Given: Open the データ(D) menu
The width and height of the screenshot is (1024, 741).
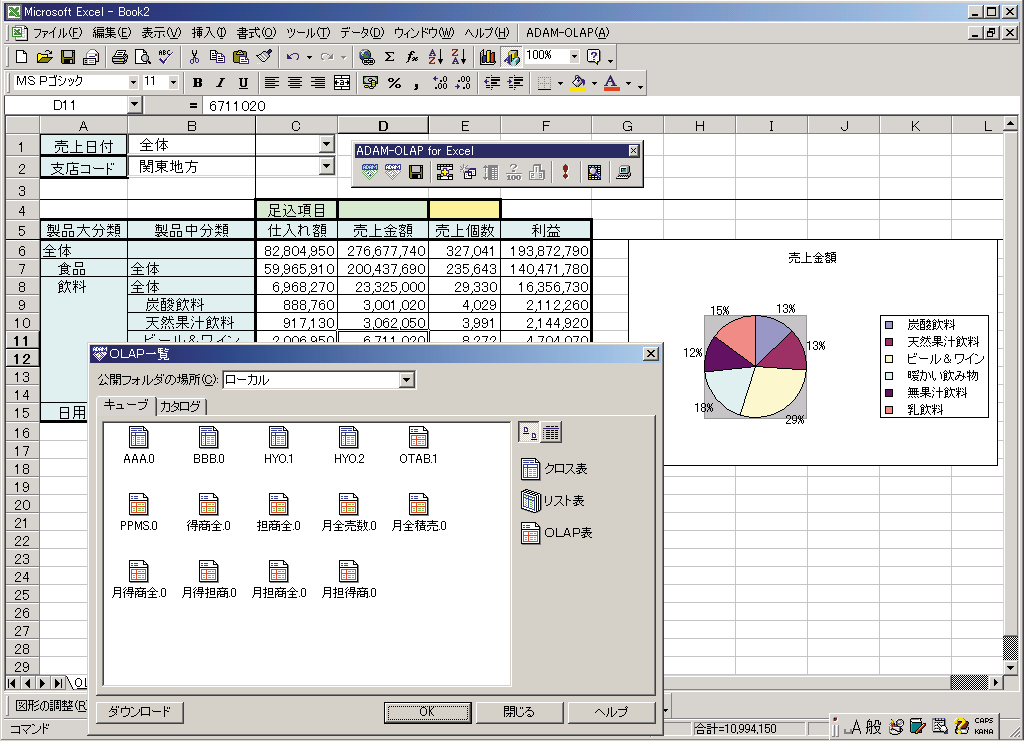Looking at the screenshot, I should click(362, 33).
